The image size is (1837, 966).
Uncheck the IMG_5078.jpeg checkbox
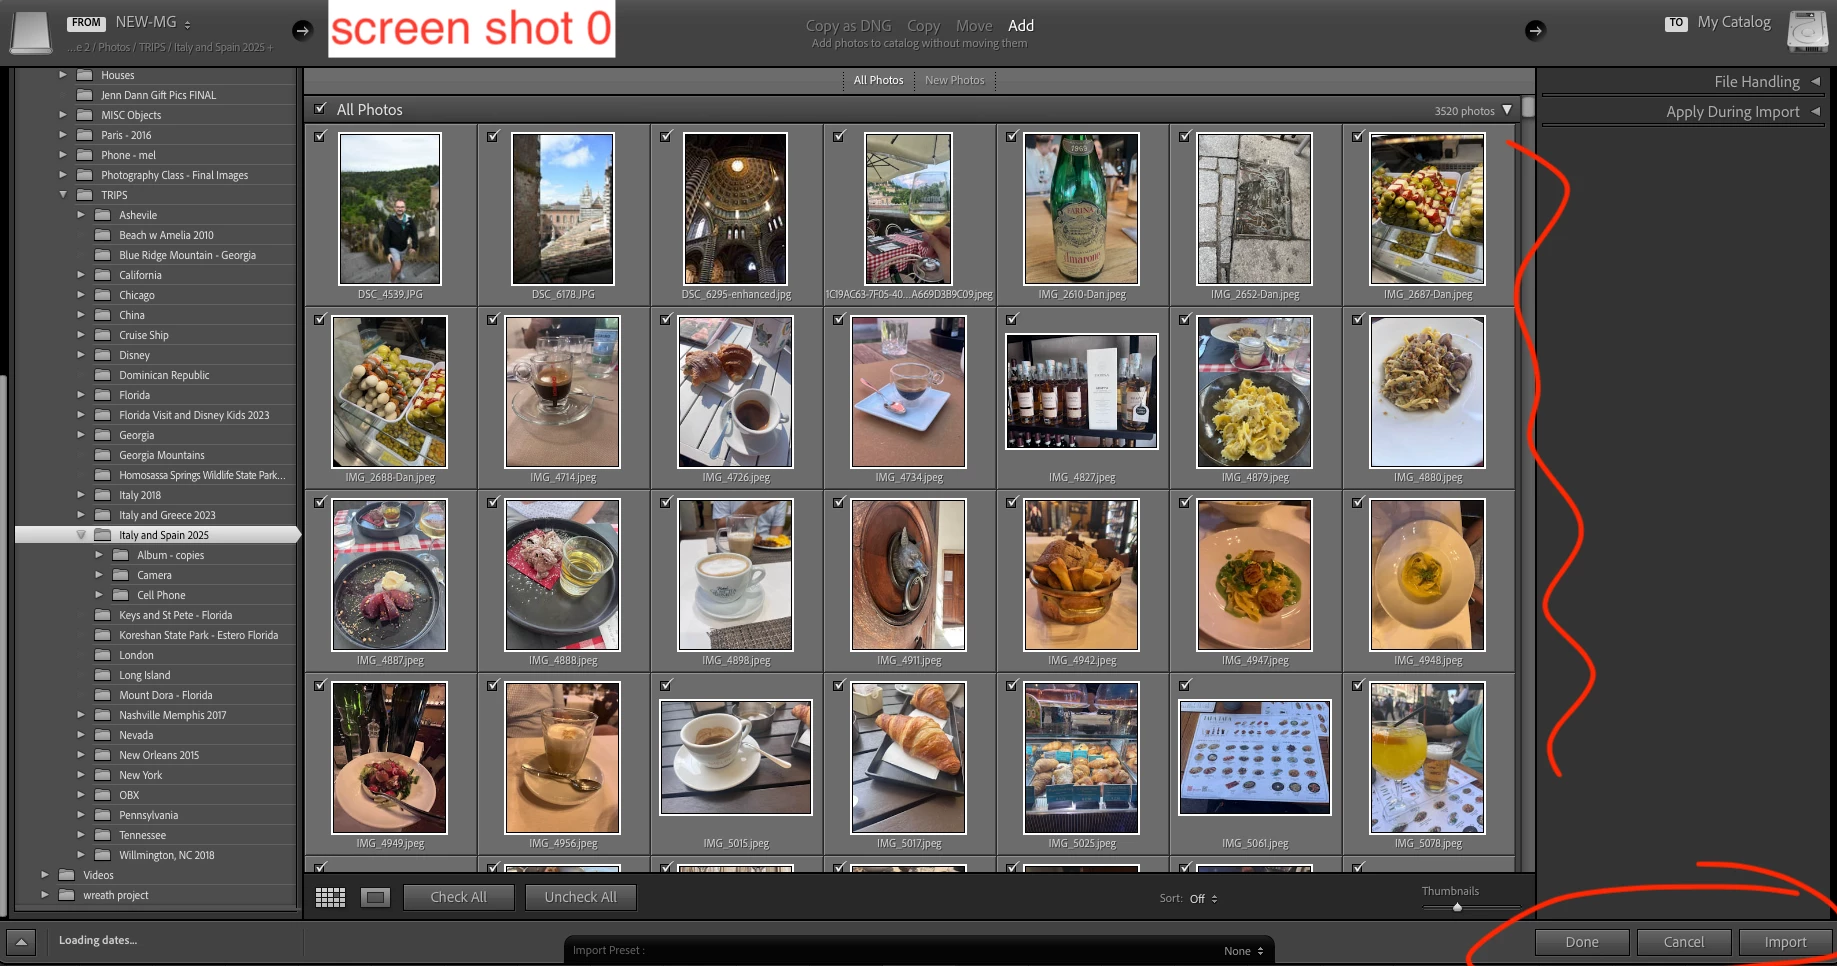1358,685
